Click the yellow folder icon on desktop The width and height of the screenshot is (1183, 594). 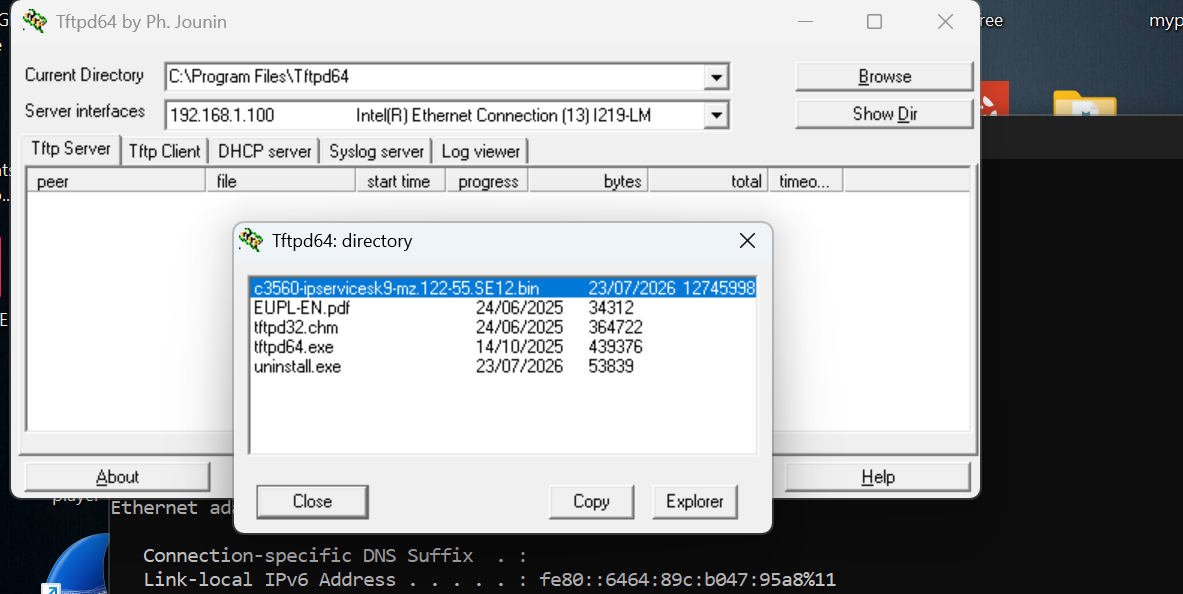point(1084,103)
